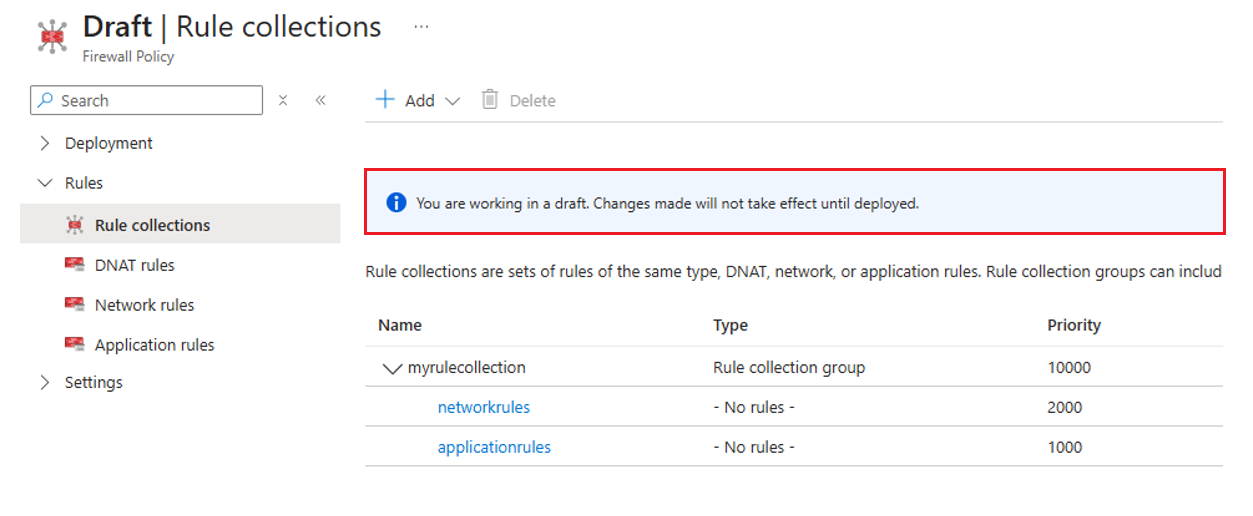This screenshot has height=516, width=1253.
Task: Open the ellipsis more options menu
Action: pyautogui.click(x=421, y=27)
